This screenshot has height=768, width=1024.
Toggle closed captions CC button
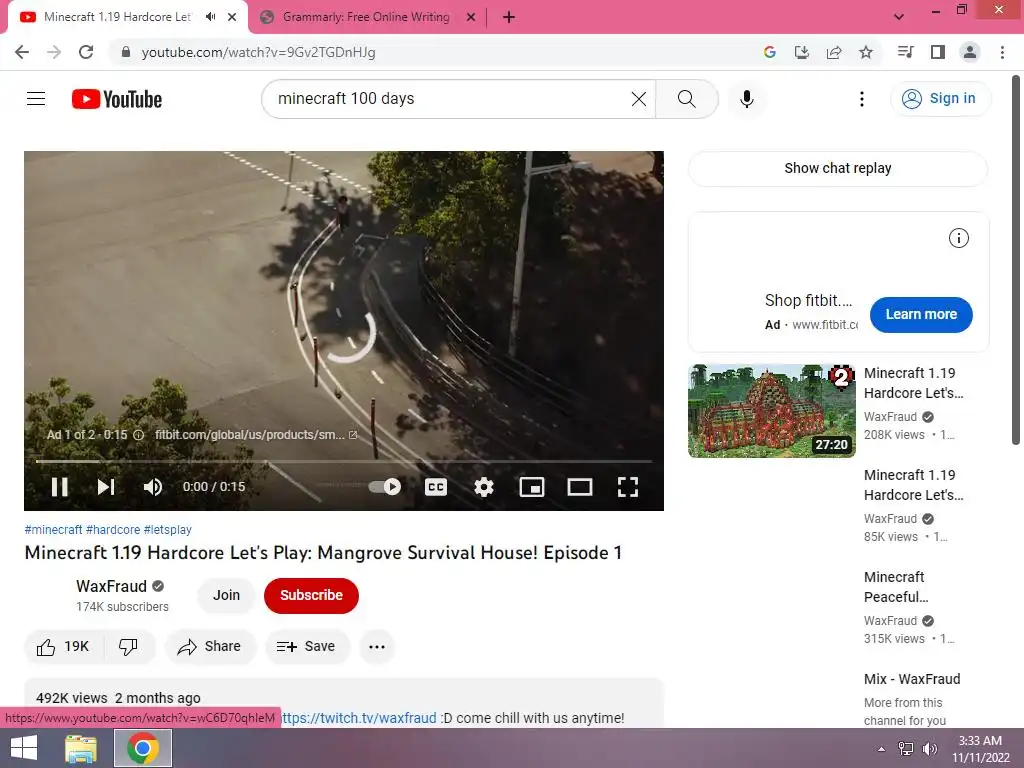click(436, 487)
